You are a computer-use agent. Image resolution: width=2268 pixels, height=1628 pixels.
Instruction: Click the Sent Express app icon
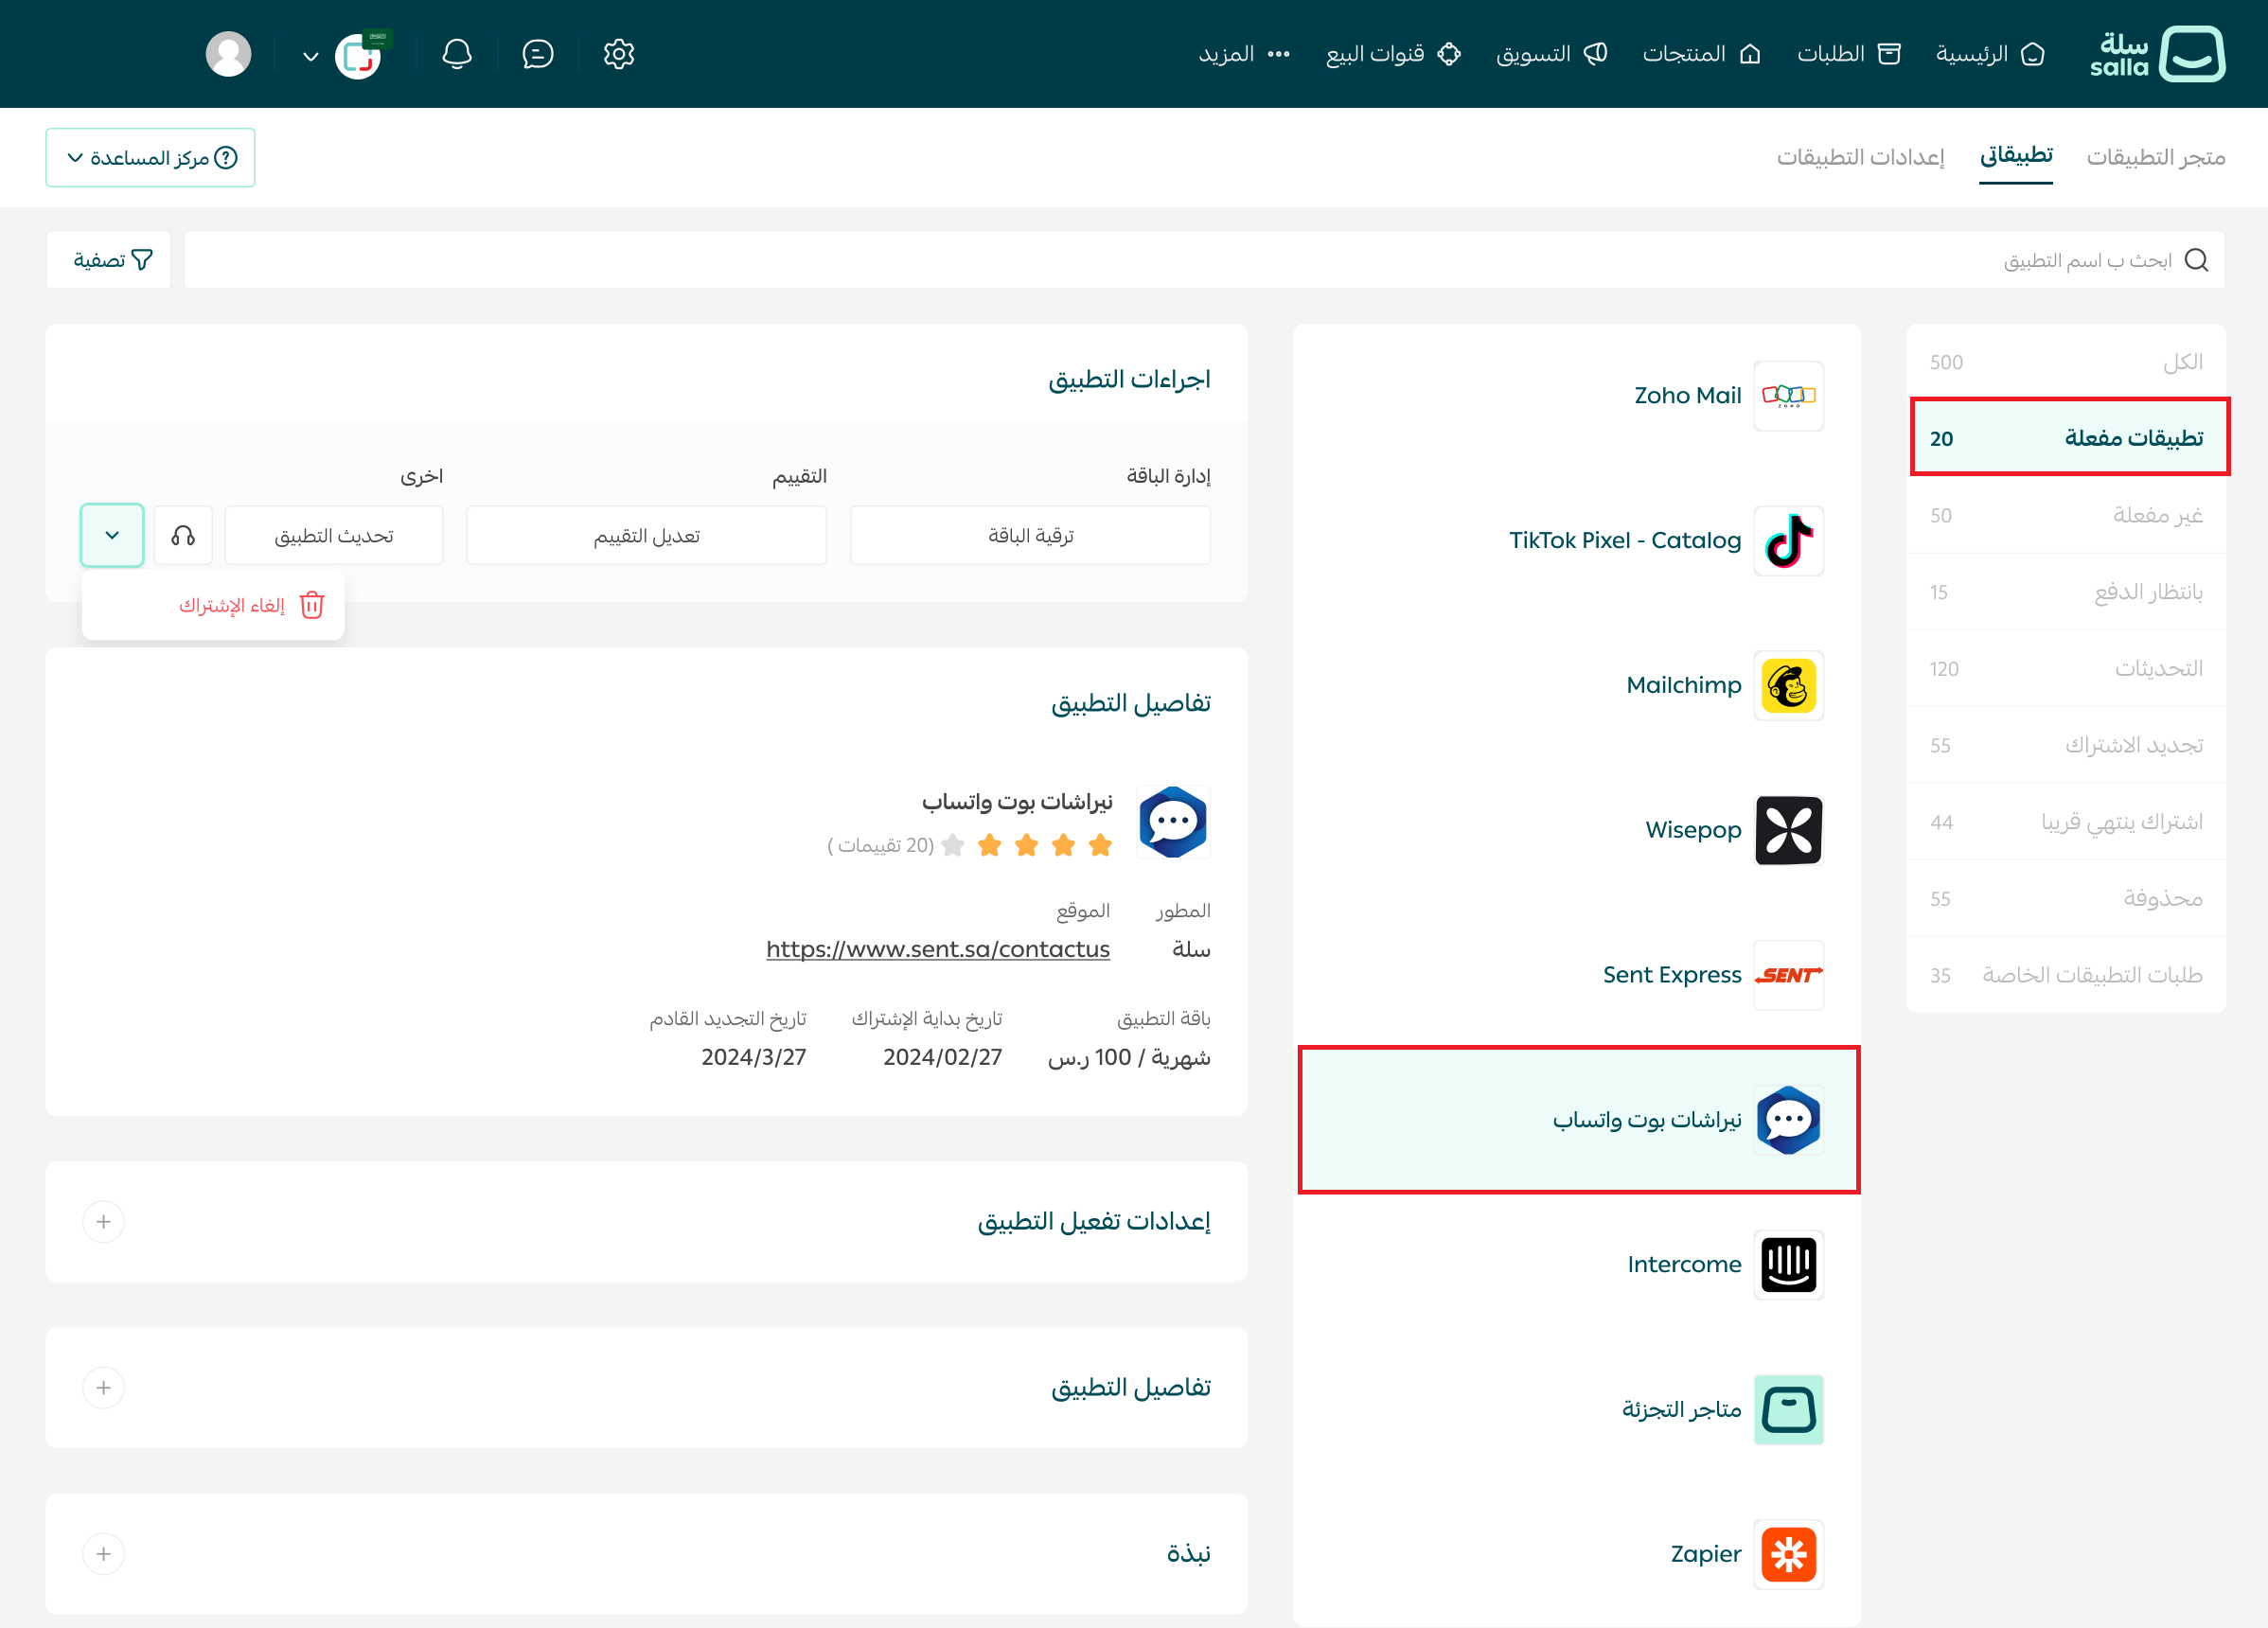[x=1788, y=975]
